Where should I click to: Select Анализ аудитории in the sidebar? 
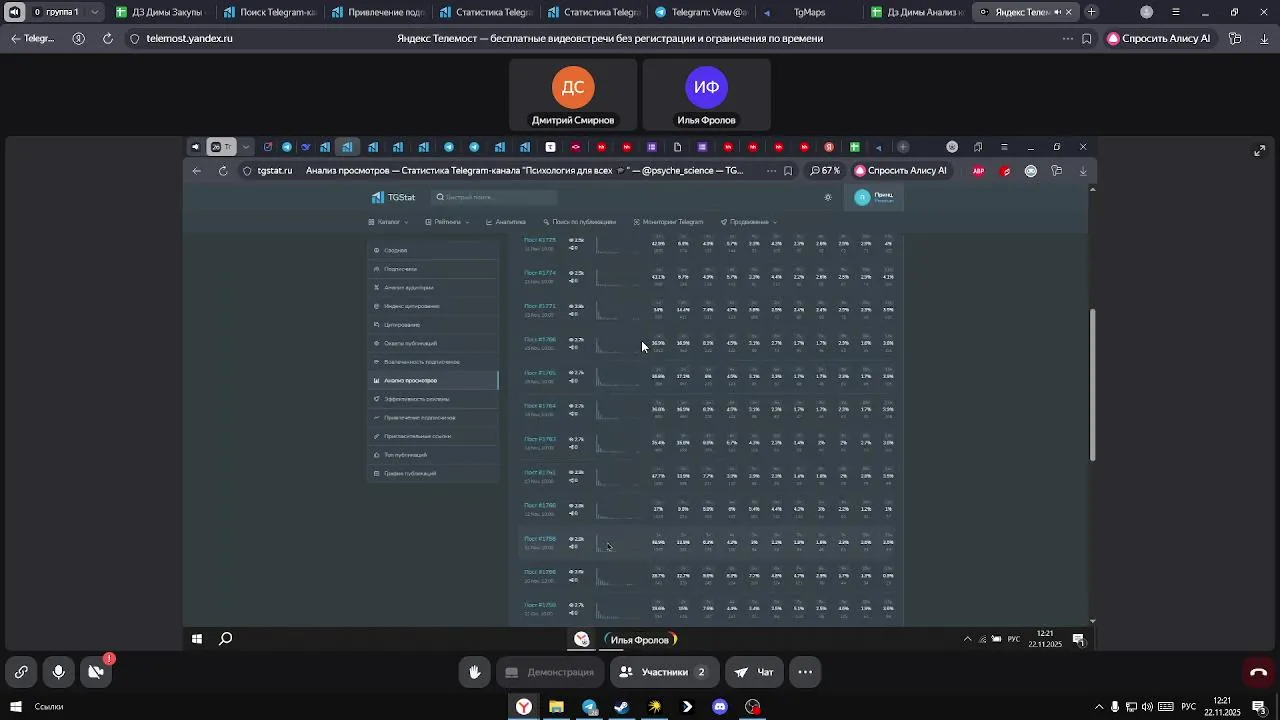coord(433,287)
